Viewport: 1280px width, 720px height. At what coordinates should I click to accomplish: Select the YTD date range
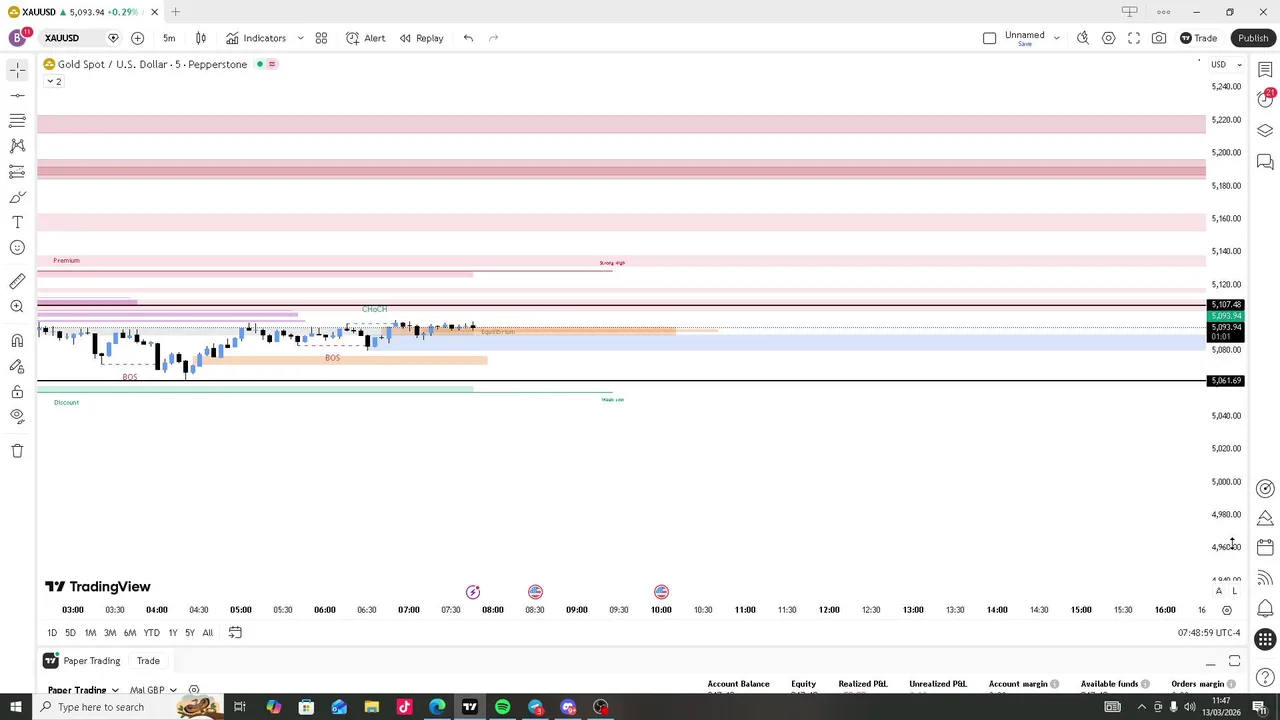coord(151,633)
